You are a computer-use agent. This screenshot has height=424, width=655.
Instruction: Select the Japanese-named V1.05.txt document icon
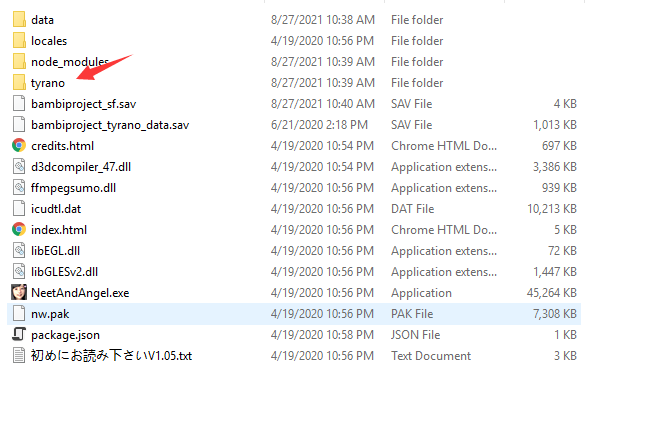[x=19, y=355]
